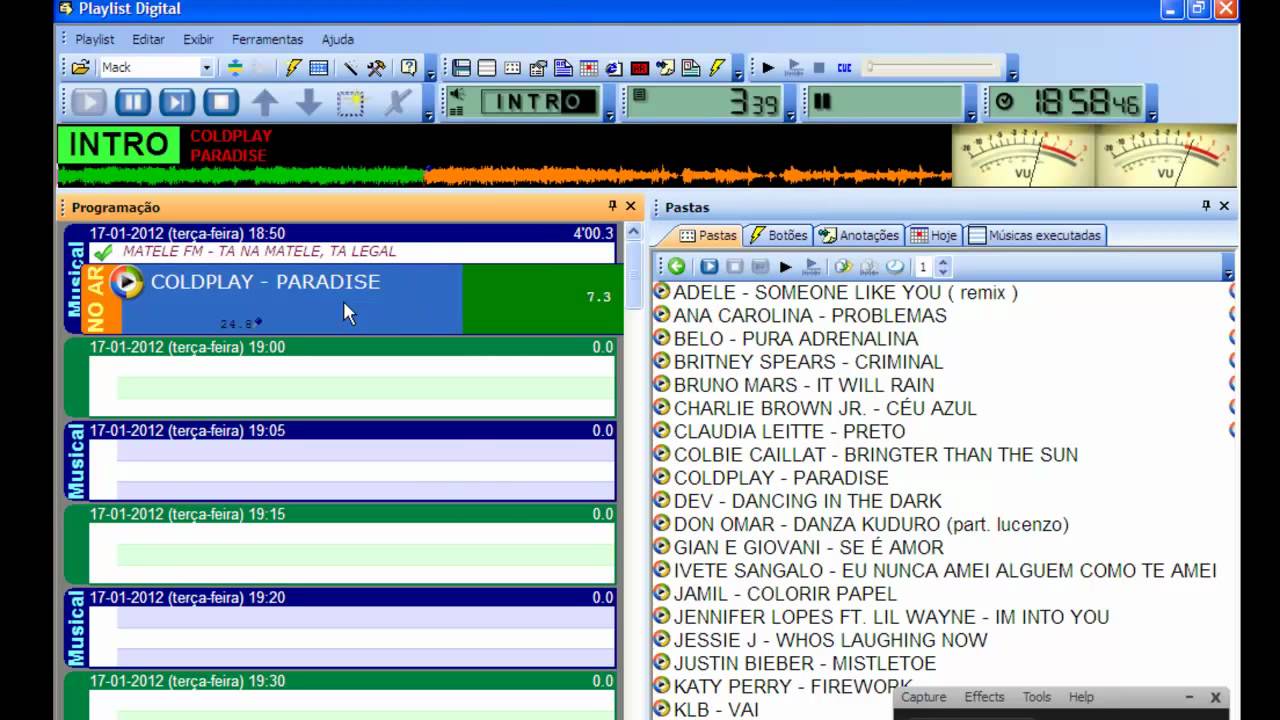Move item up with the grey up arrow
The height and width of the screenshot is (720, 1280).
(x=265, y=102)
